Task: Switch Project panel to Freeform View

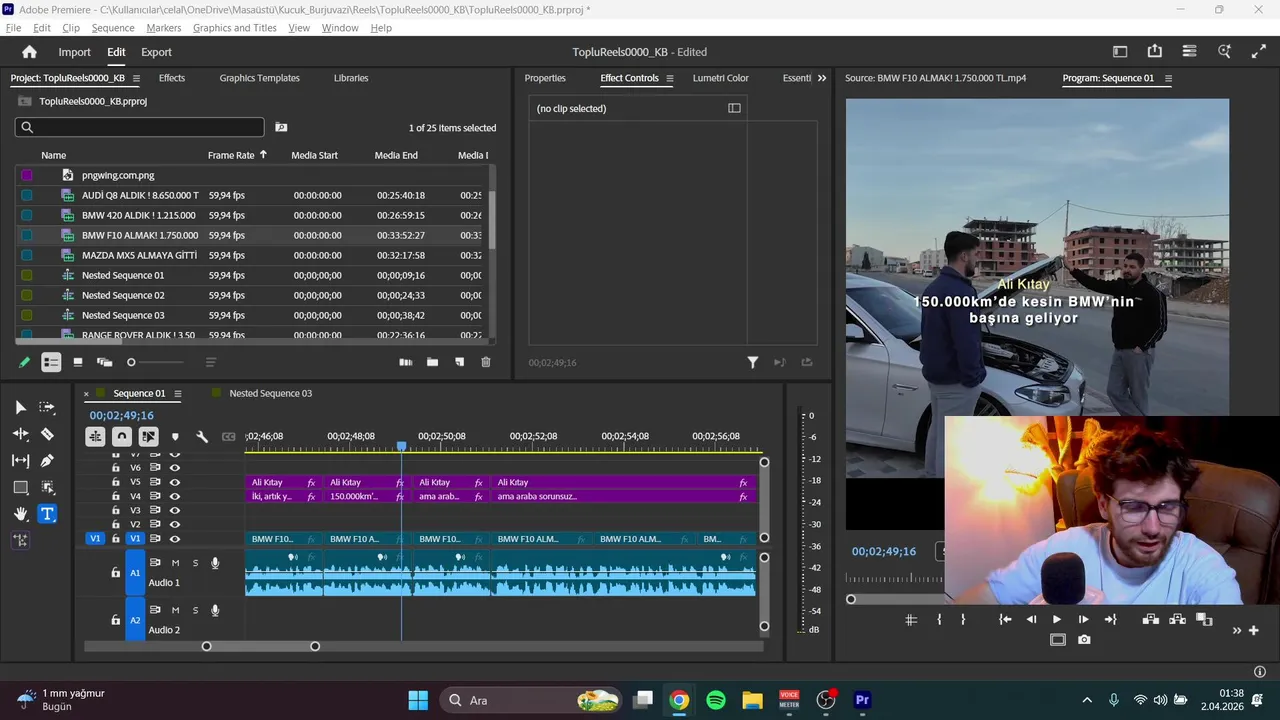Action: click(x=104, y=362)
